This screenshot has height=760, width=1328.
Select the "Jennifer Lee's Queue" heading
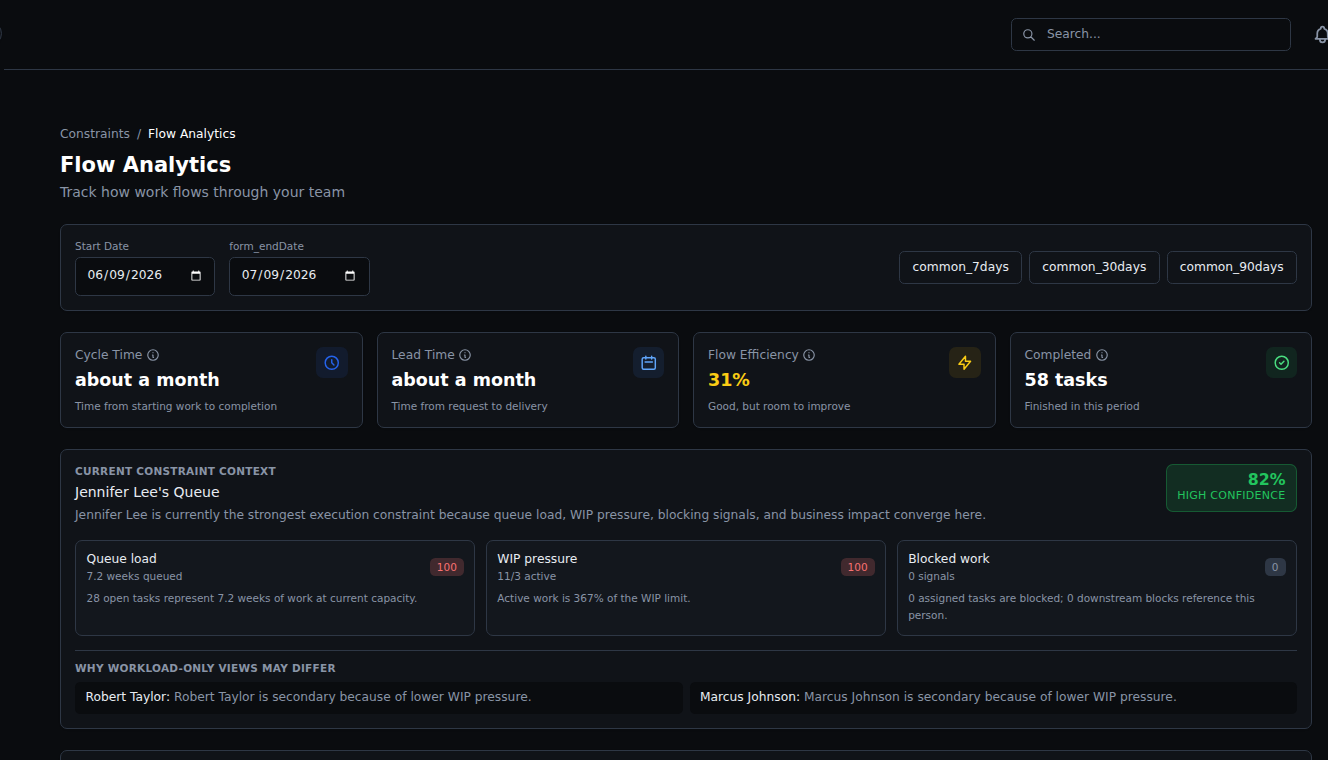coord(147,492)
